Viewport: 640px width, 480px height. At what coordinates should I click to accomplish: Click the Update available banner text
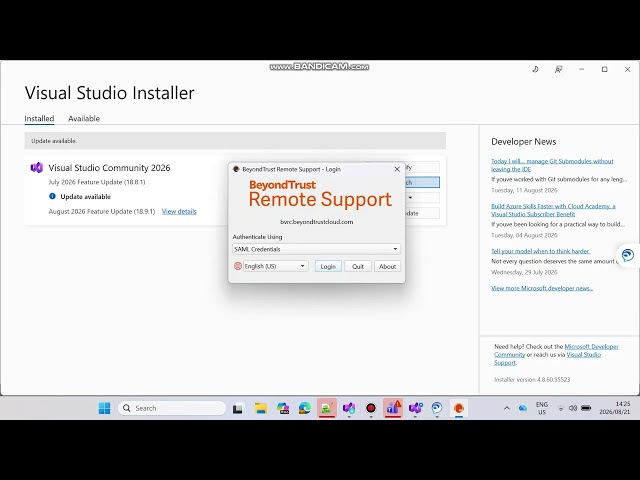coord(54,141)
